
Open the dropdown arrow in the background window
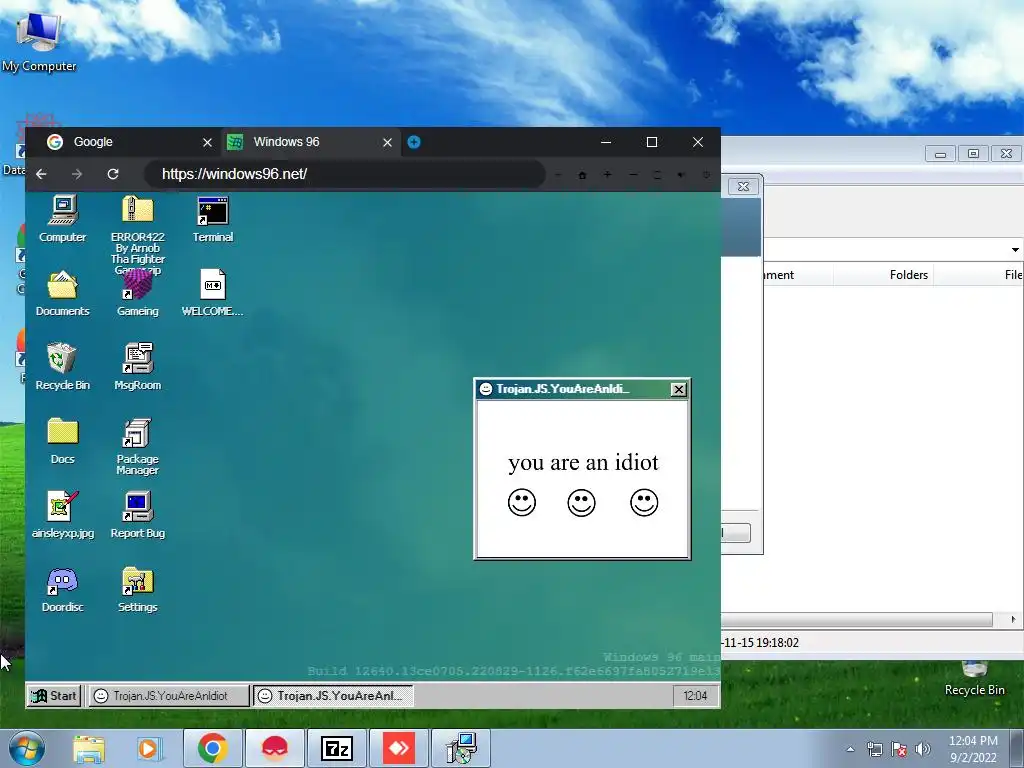[x=1015, y=249]
